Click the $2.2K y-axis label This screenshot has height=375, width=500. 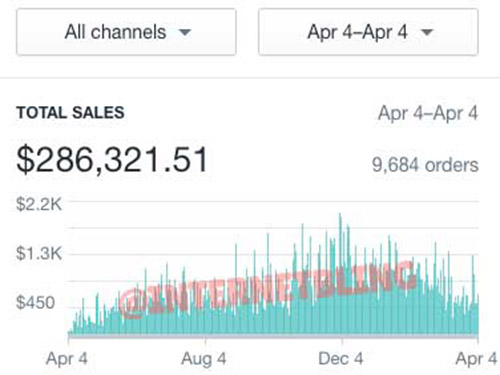coord(39,204)
